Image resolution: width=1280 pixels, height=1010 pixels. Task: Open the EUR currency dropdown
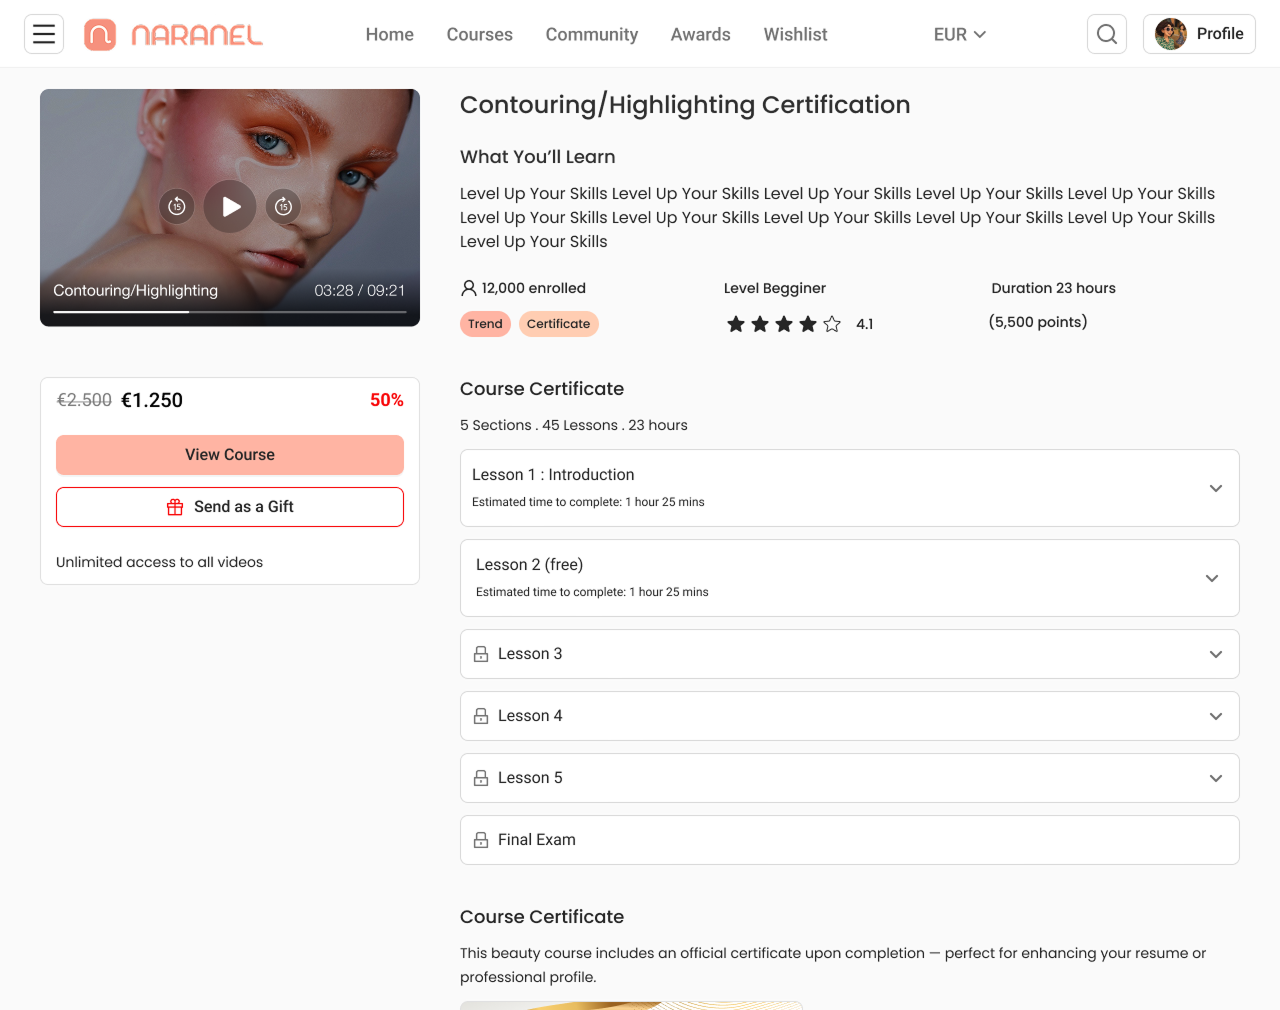[x=959, y=35]
